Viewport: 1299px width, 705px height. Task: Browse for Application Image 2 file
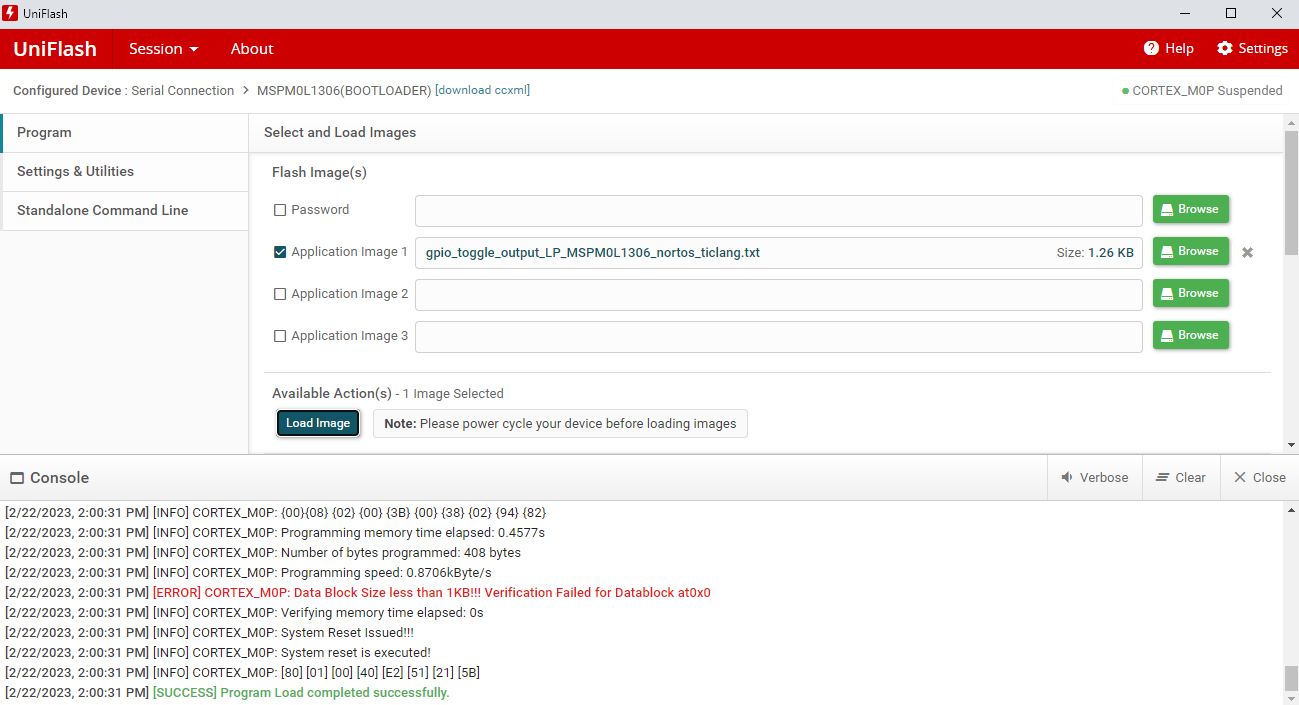(1190, 293)
